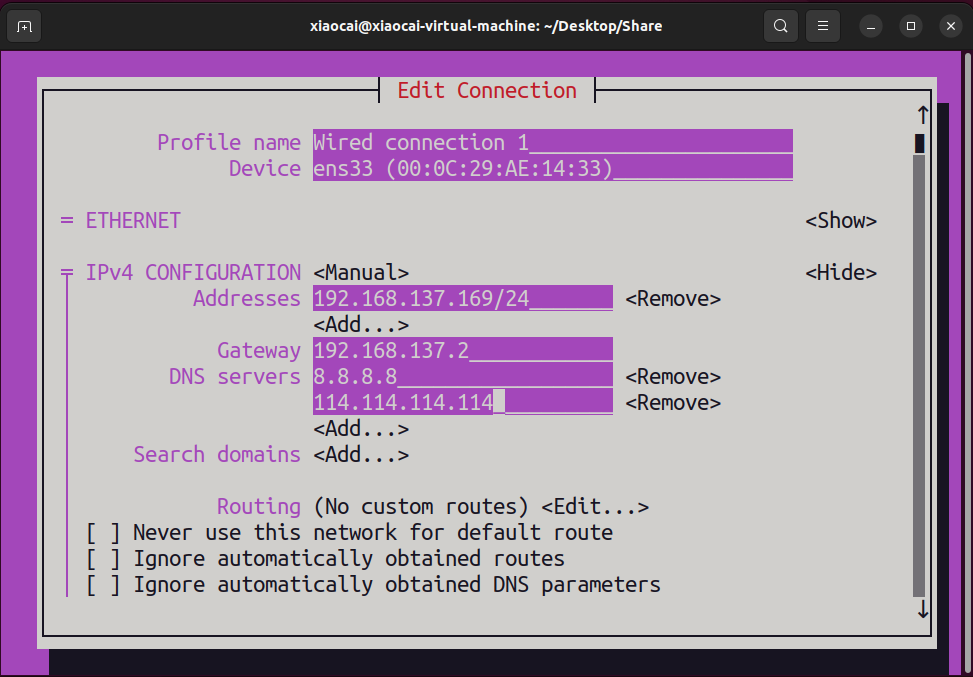Click the scroll up arrow
The height and width of the screenshot is (677, 973).
[922, 115]
